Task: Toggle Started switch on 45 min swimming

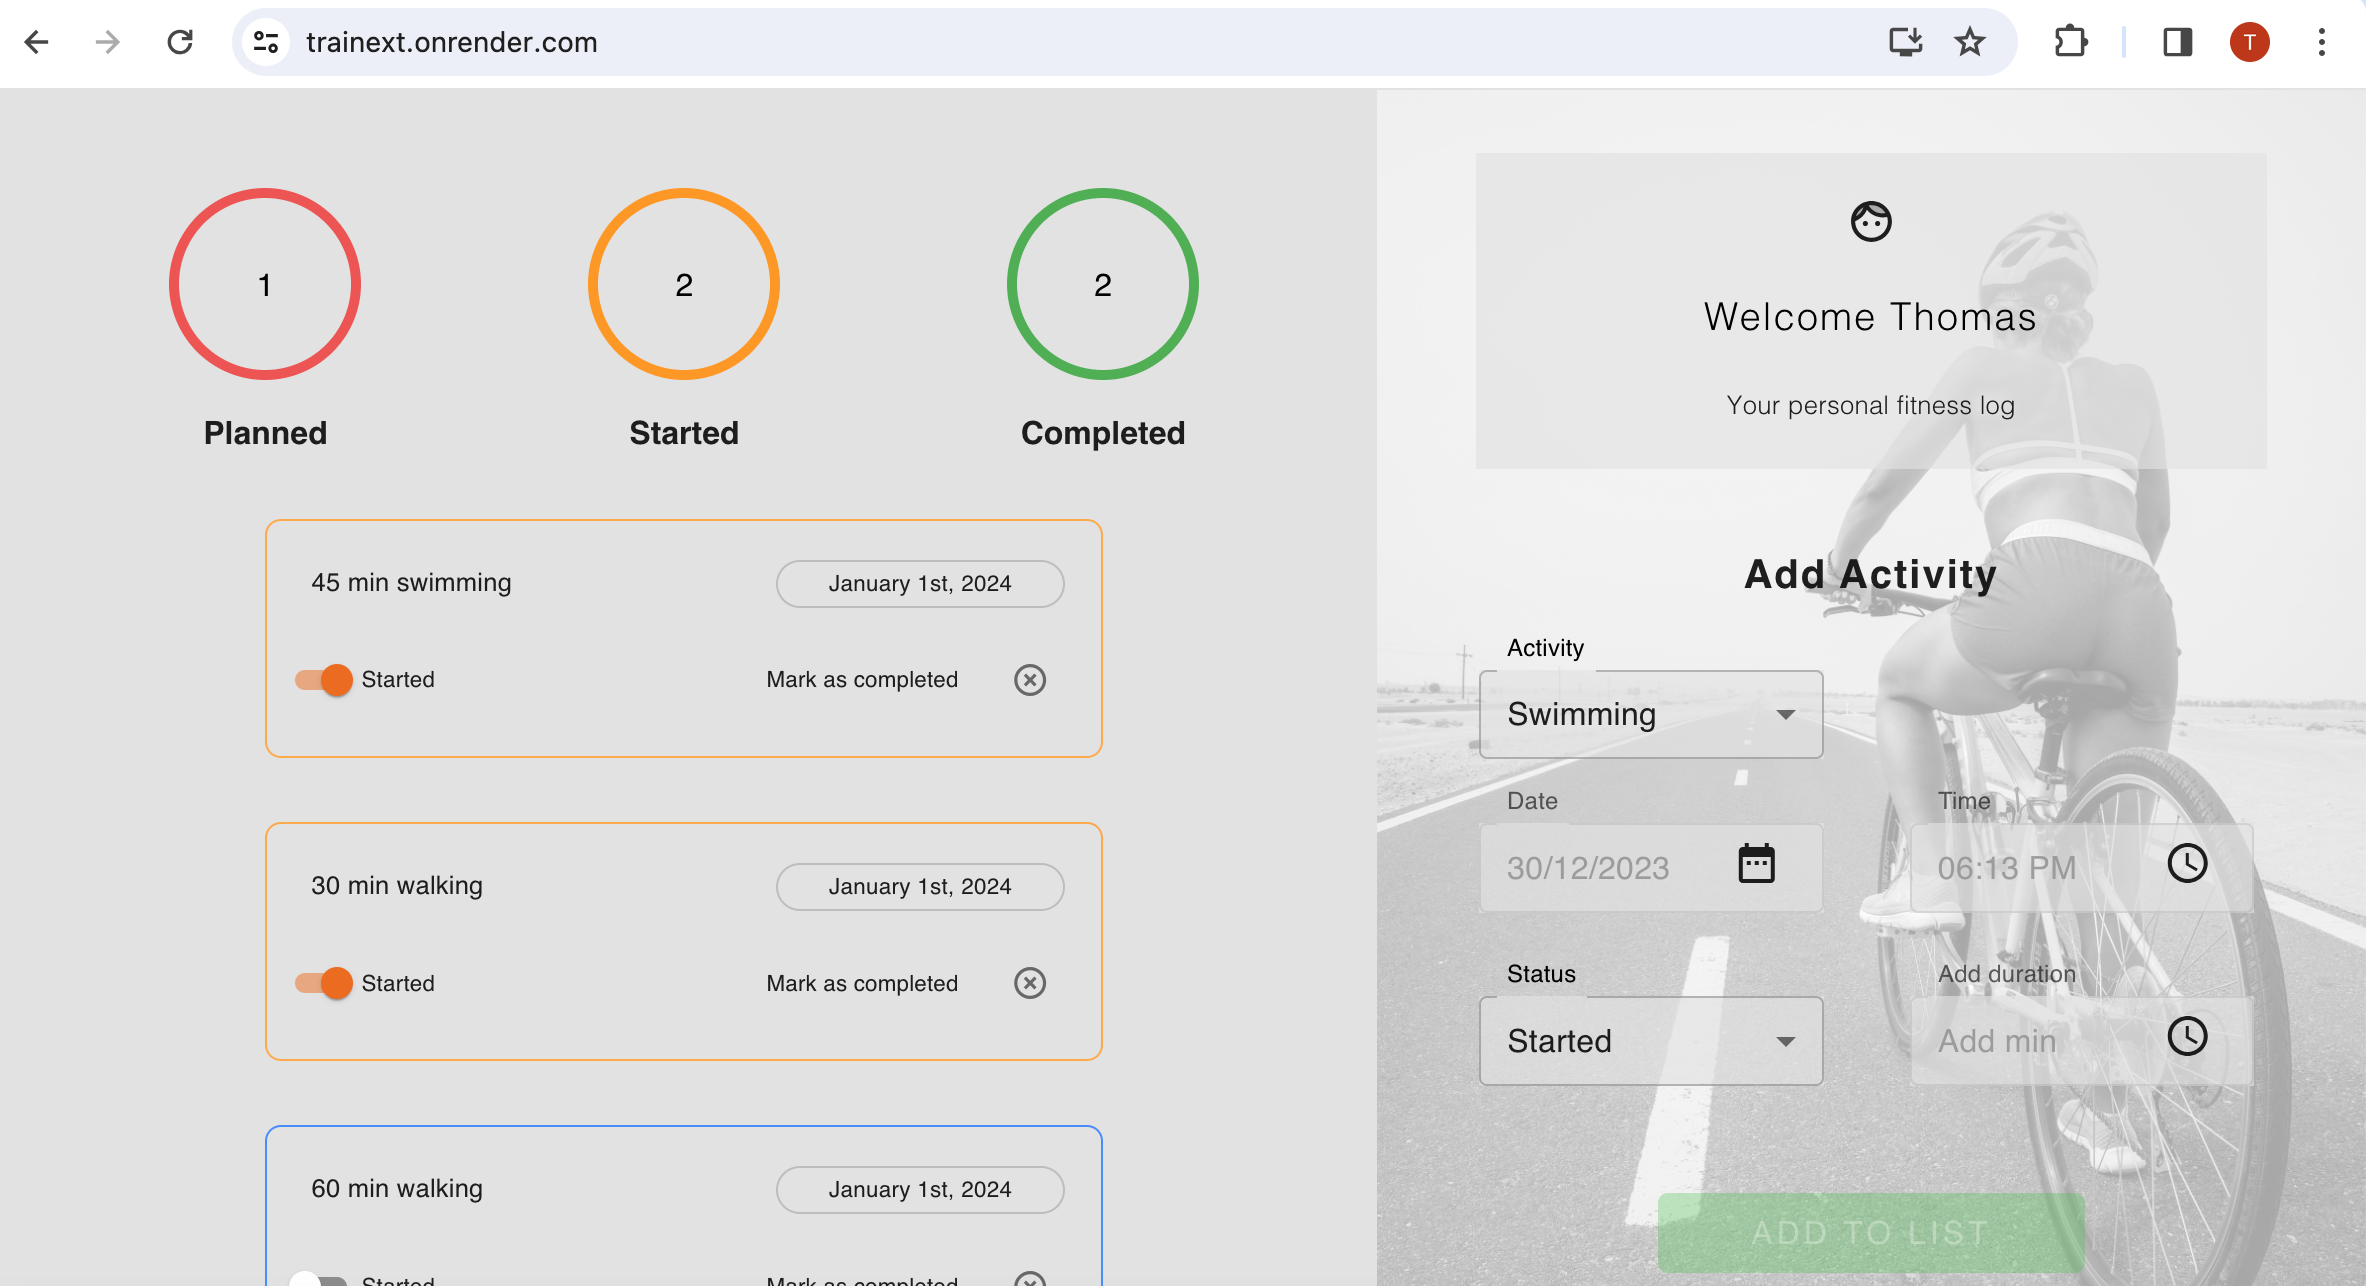Action: [x=324, y=680]
